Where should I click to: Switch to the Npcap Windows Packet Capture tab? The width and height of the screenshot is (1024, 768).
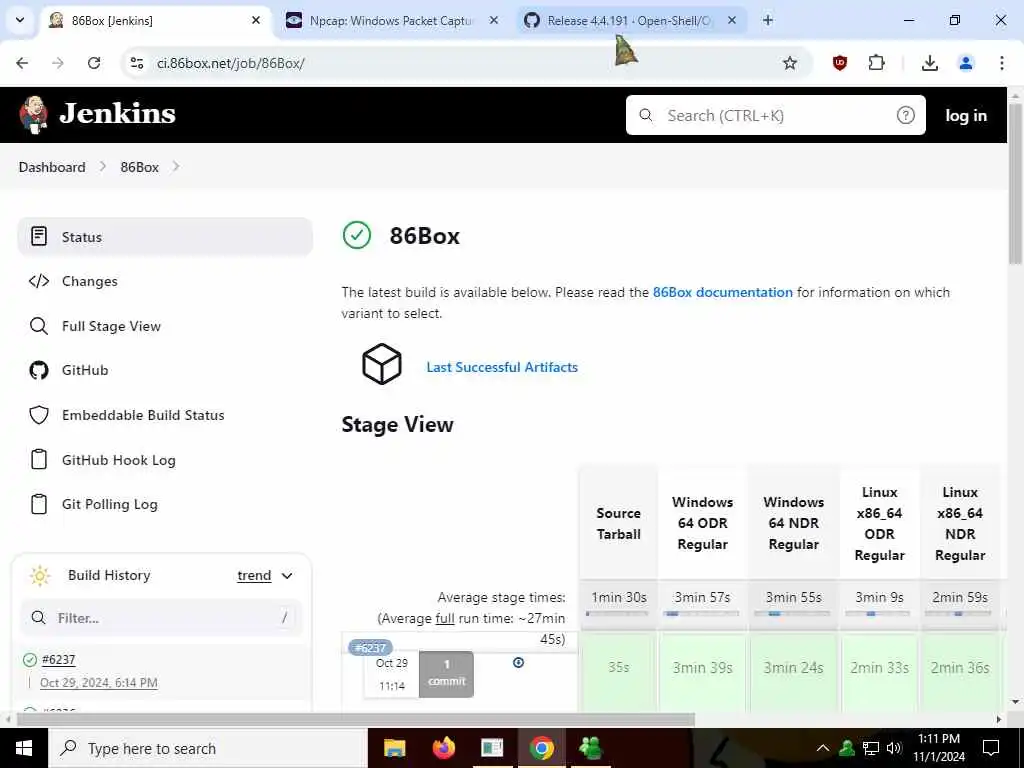[x=391, y=21]
